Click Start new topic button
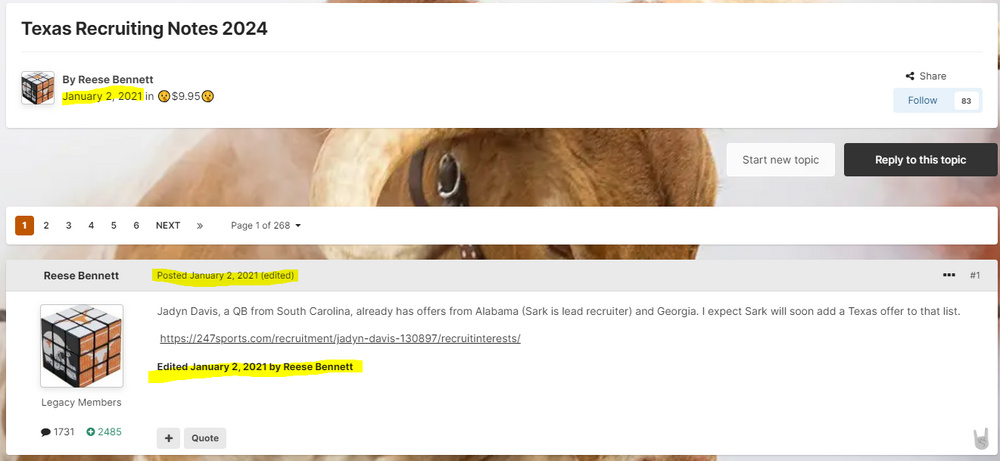 pyautogui.click(x=781, y=160)
